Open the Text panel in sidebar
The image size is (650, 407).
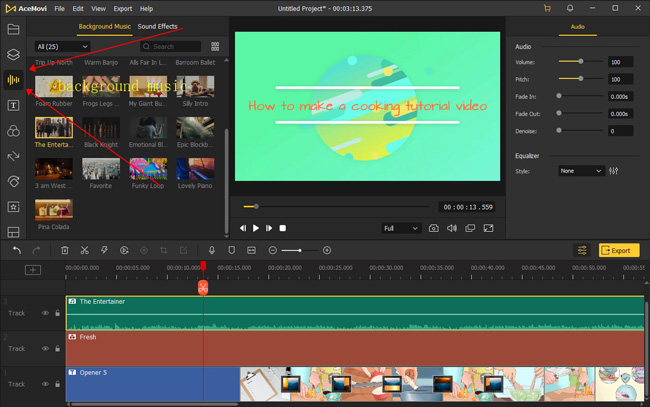[13, 105]
